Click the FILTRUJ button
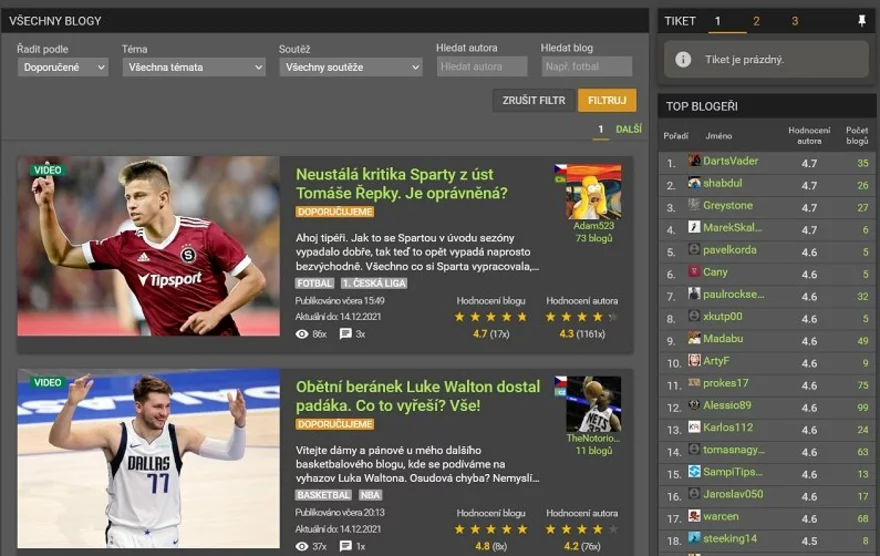 tap(607, 100)
